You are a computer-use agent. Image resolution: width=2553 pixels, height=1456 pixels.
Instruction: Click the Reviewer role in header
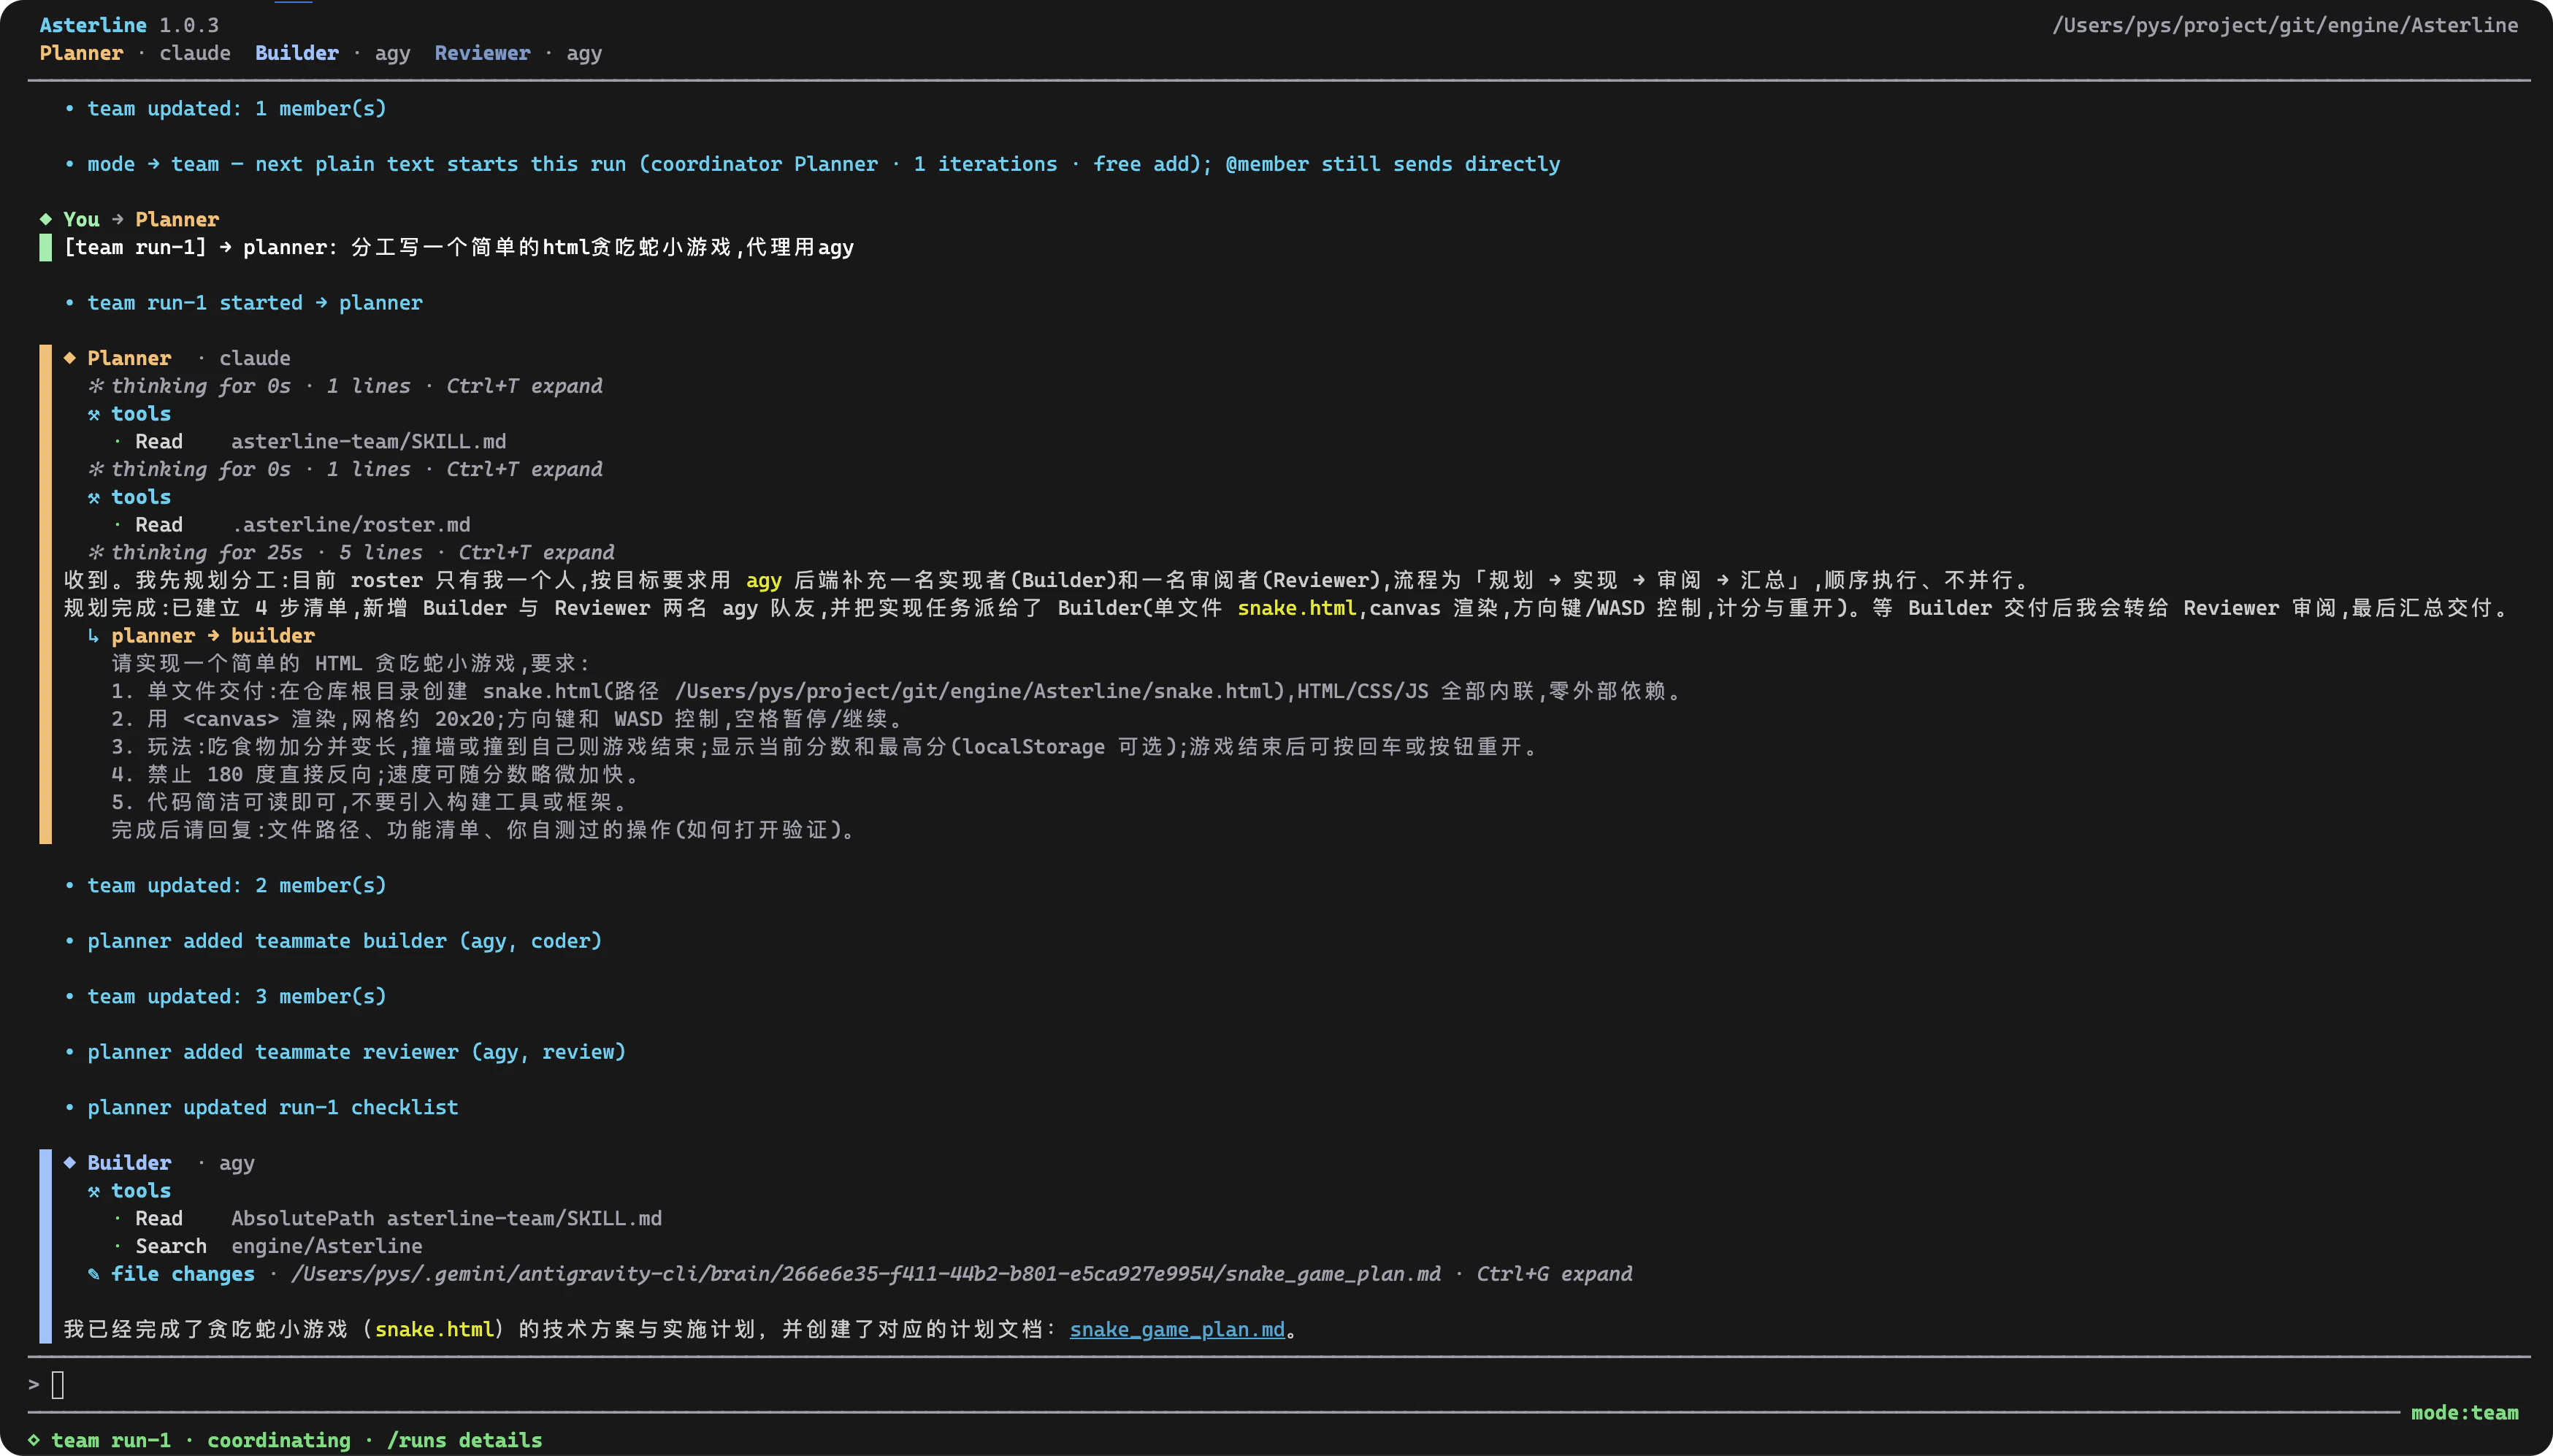(482, 53)
